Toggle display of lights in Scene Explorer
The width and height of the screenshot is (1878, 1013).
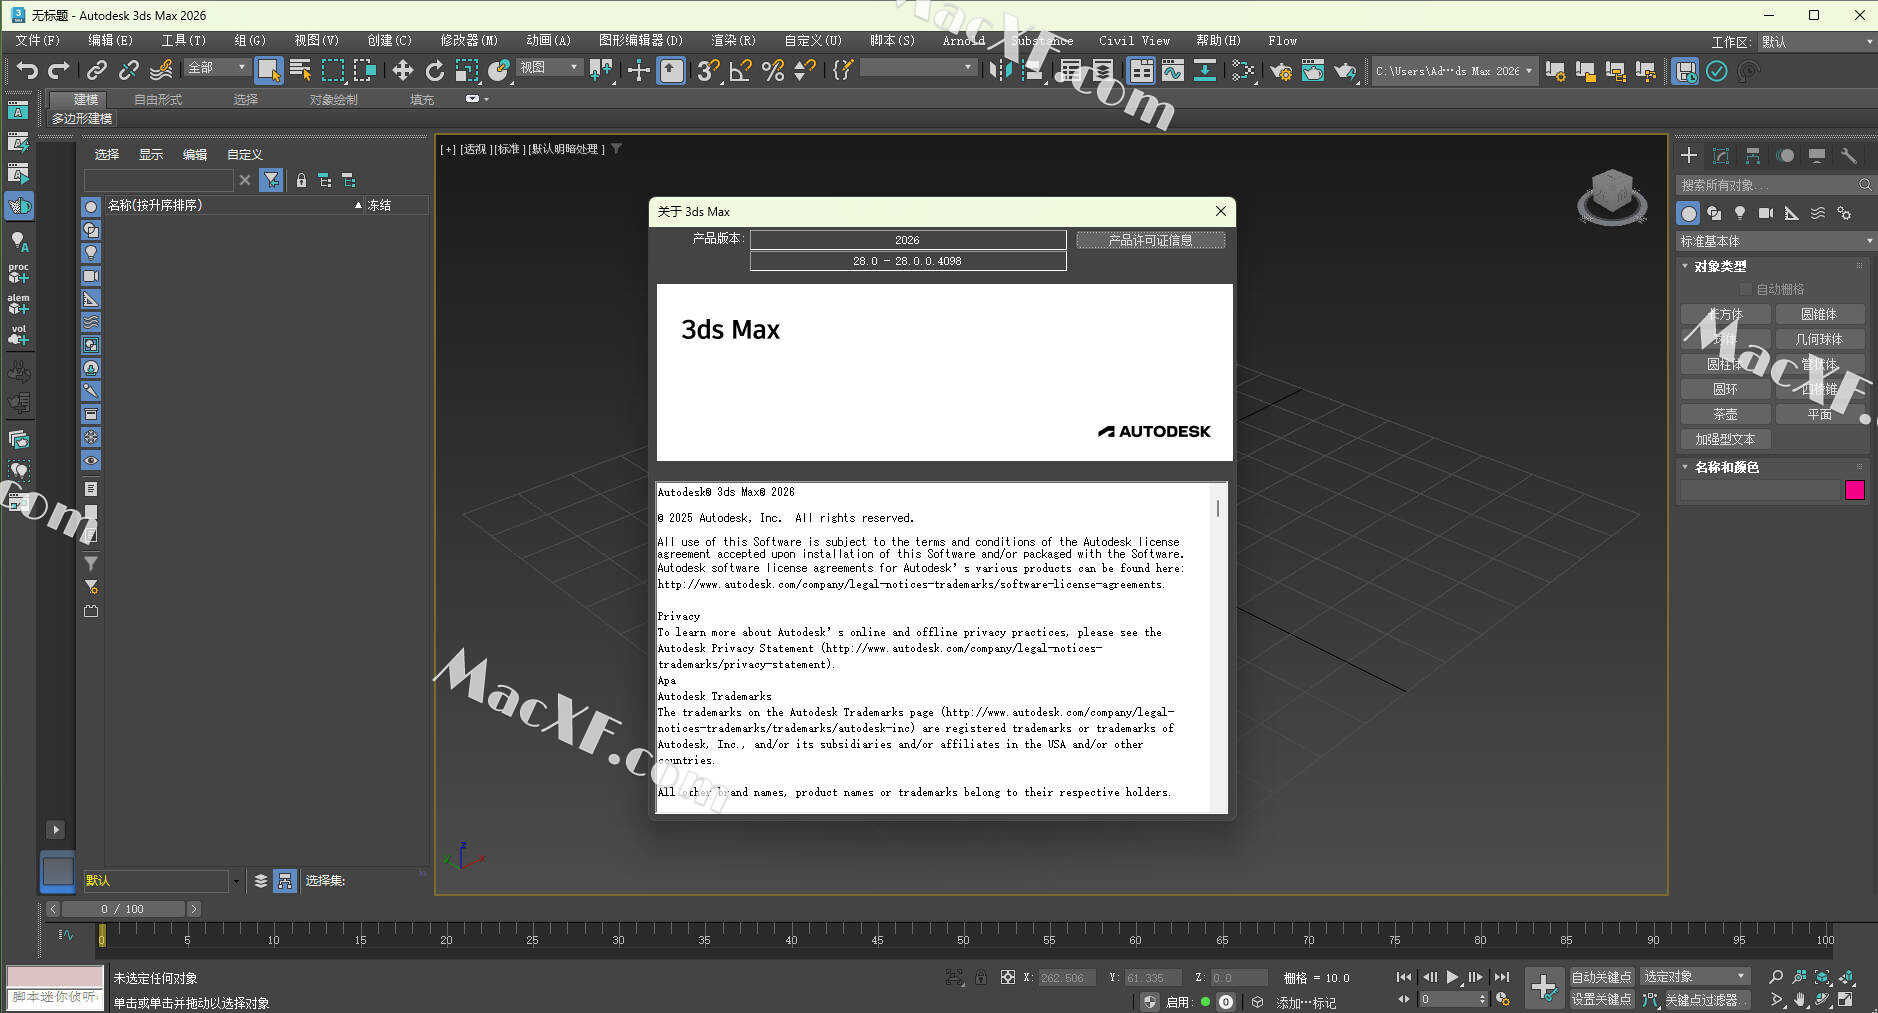(91, 253)
